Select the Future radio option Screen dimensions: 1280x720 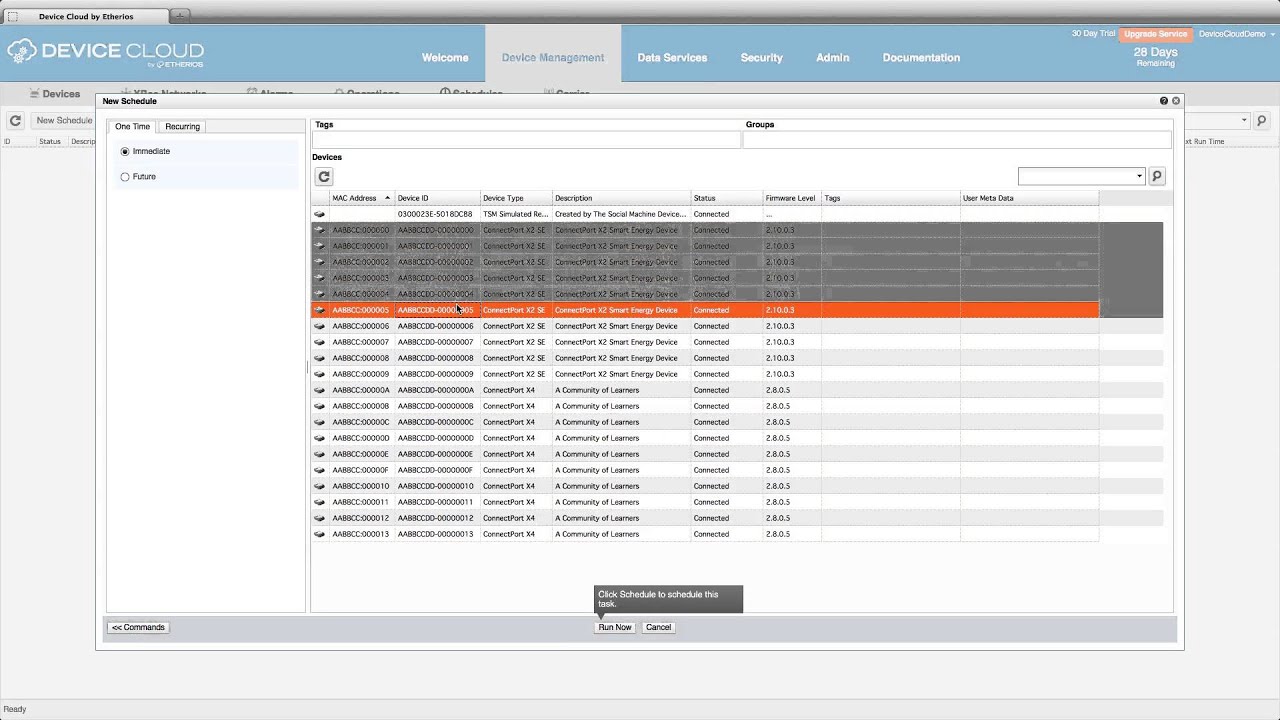pyautogui.click(x=125, y=177)
